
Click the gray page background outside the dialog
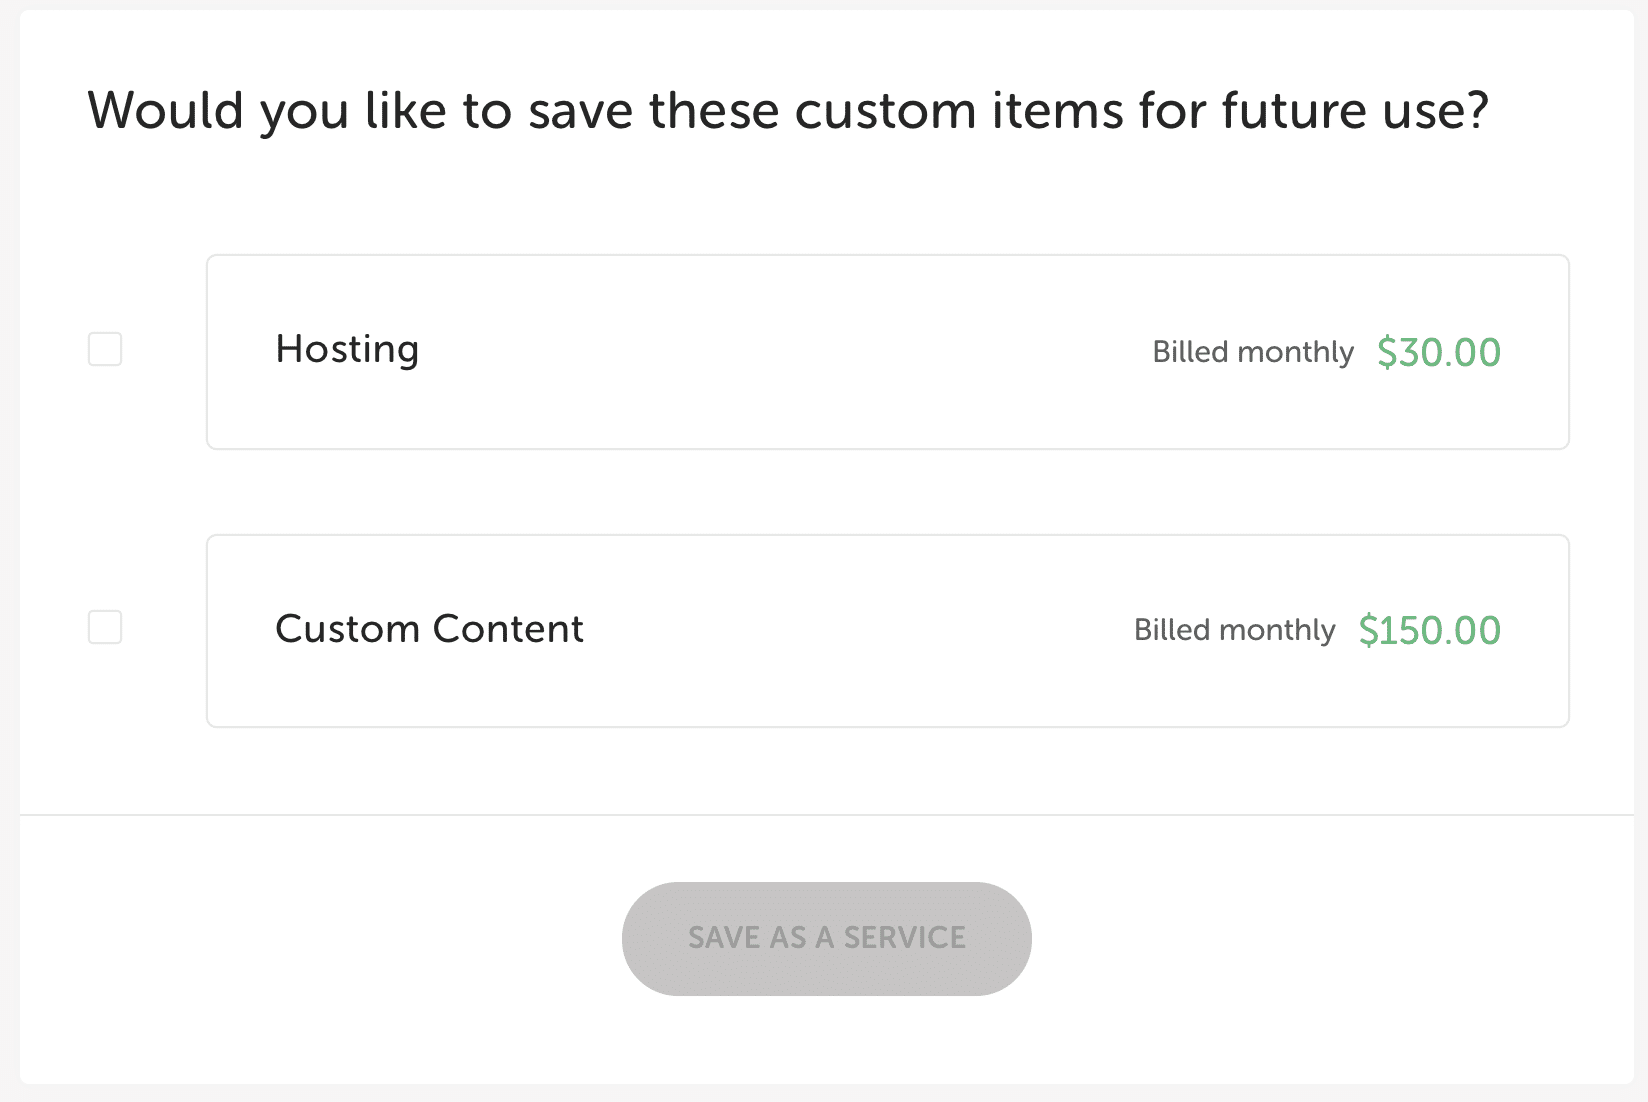coord(9,550)
